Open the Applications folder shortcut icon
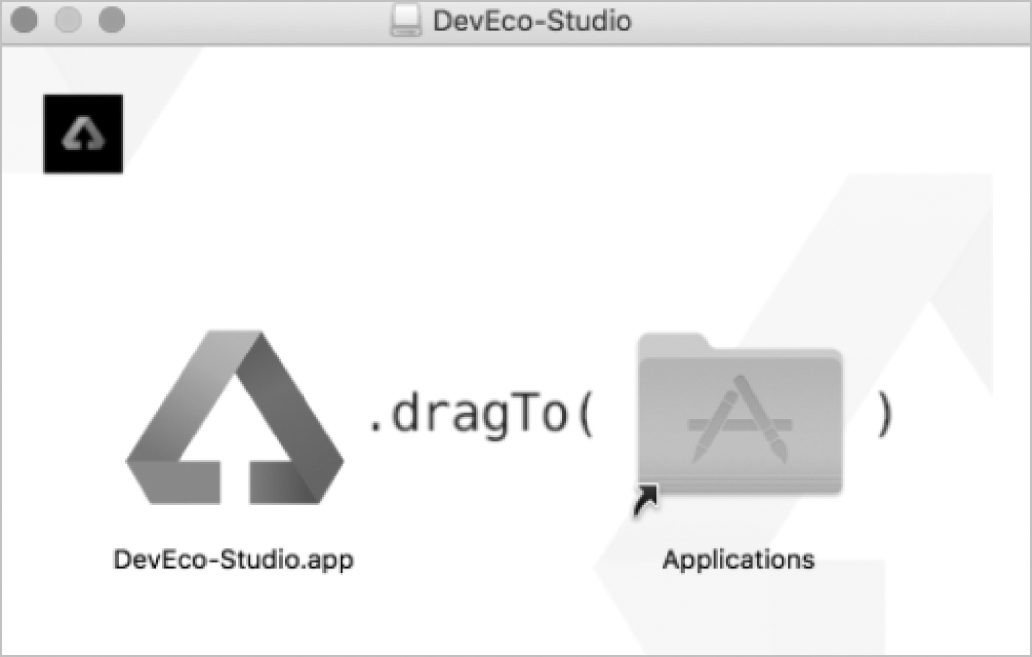Viewport: 1032px width, 657px height. tap(739, 417)
